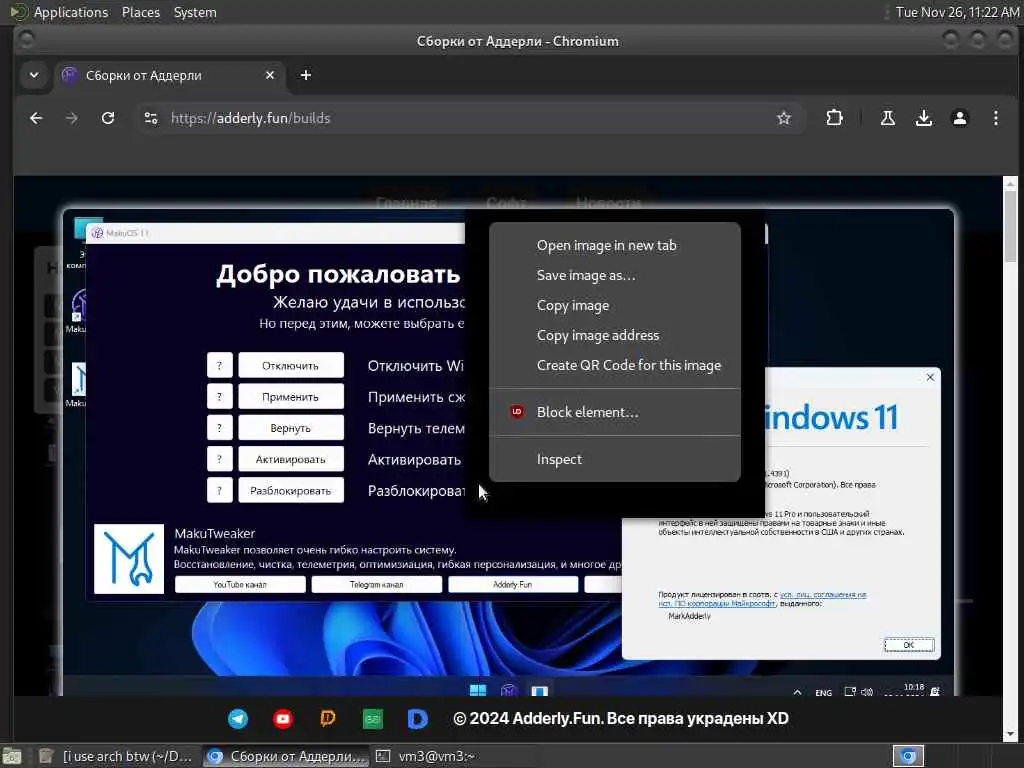Click the Microsoft license terms link
Viewport: 1024px width, 768px height.
[762, 599]
